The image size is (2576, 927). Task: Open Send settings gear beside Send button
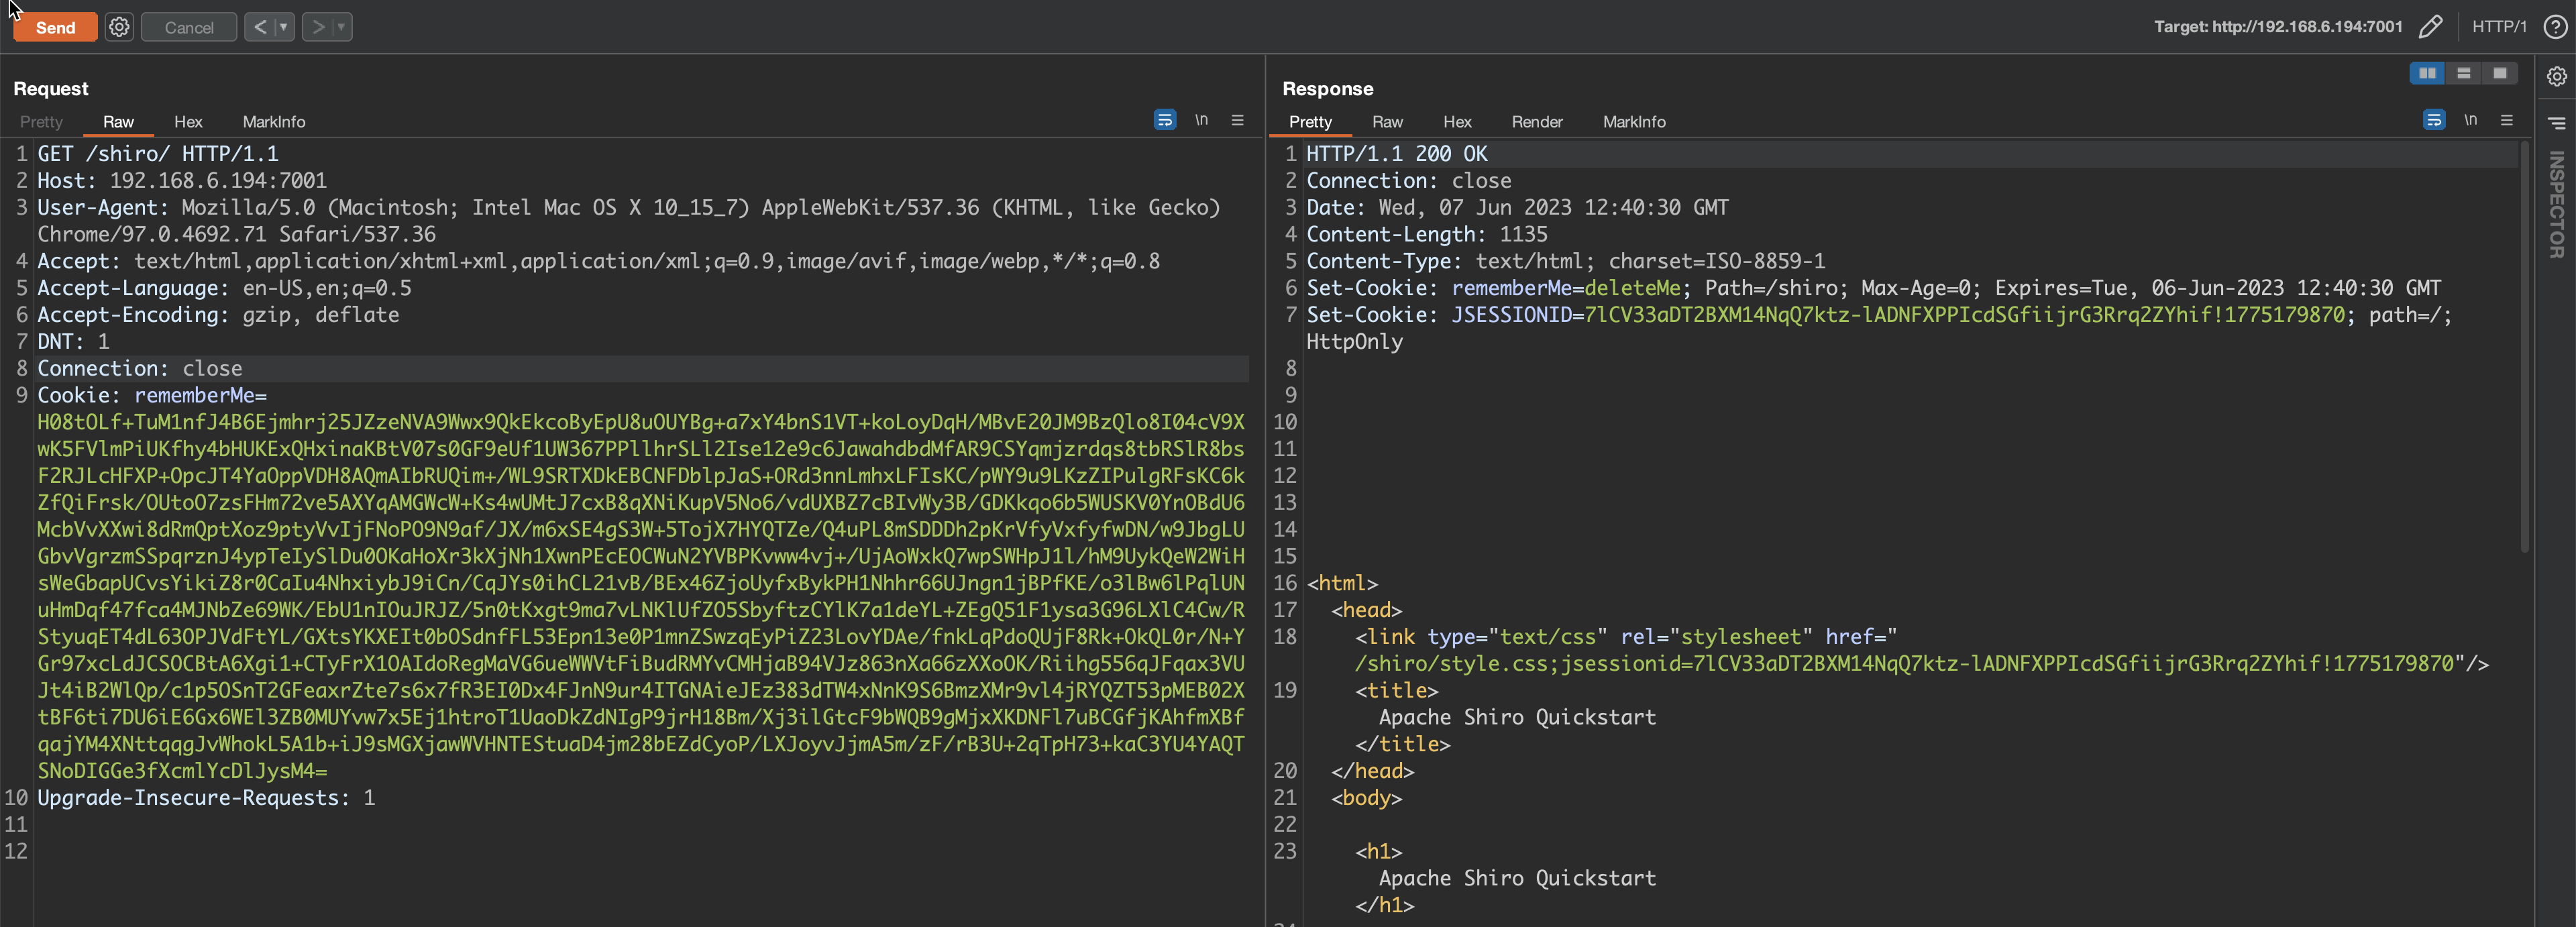pos(119,27)
